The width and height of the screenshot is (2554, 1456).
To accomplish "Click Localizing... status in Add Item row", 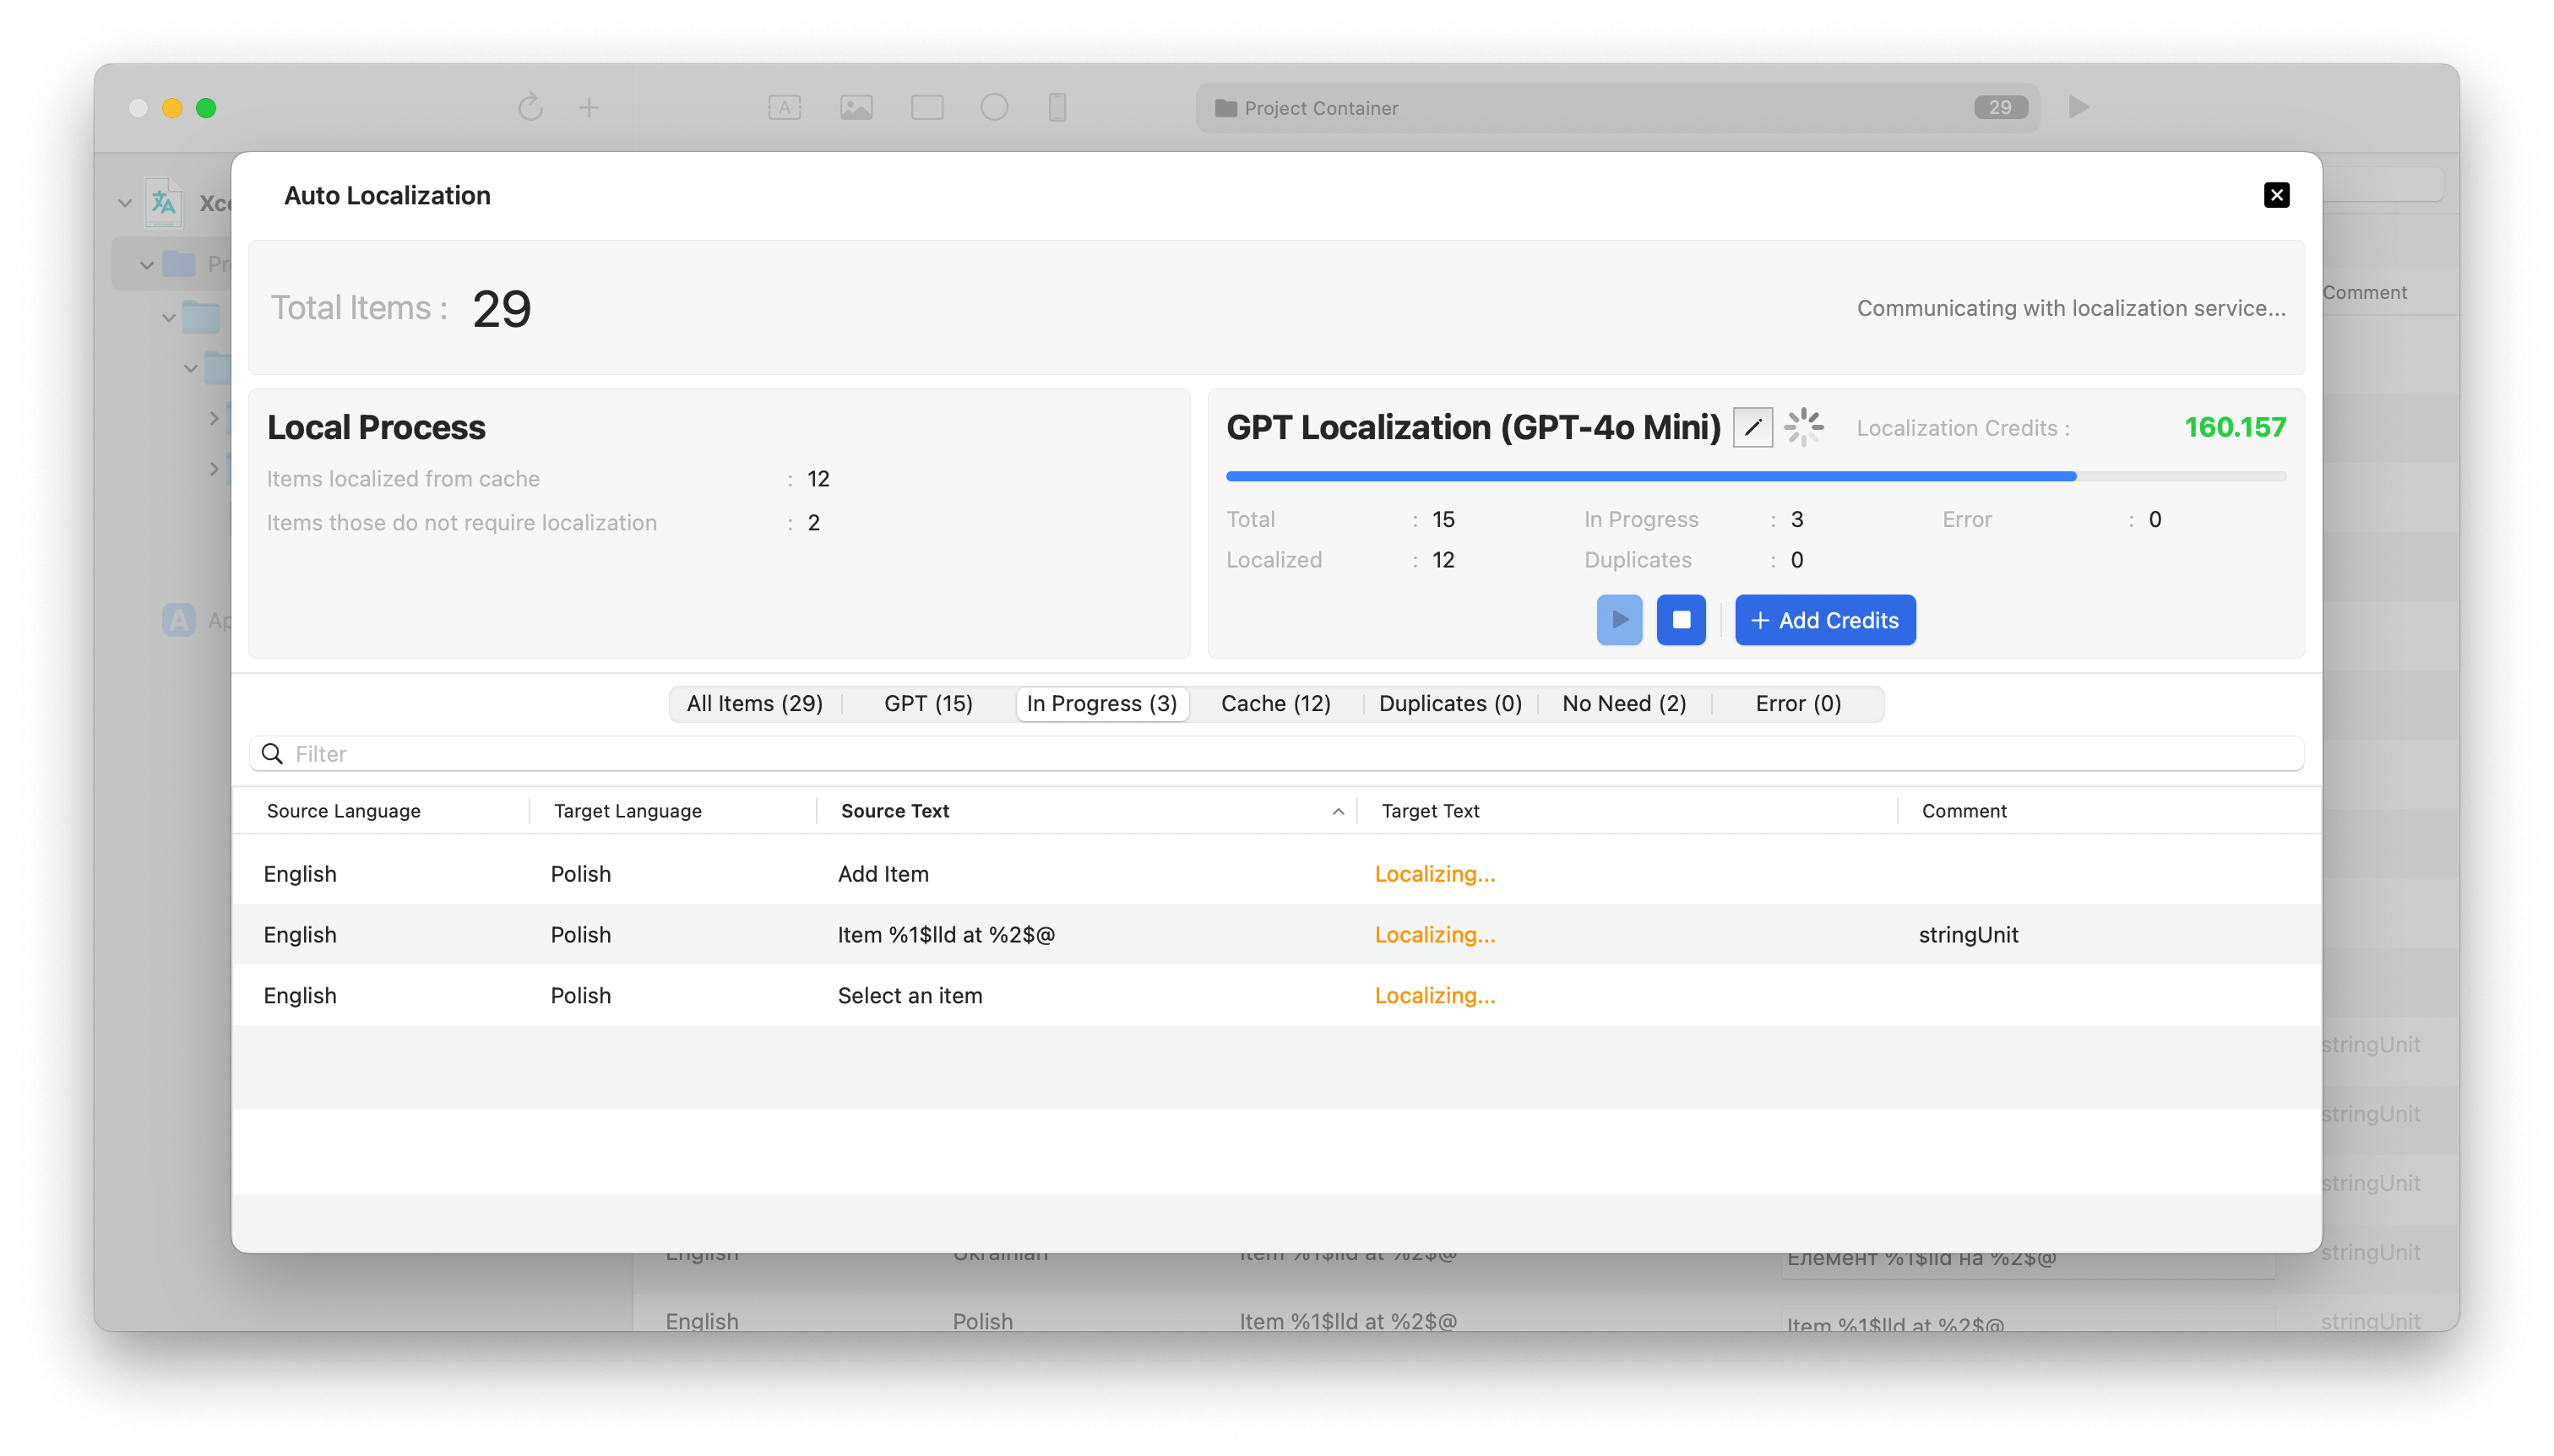I will pyautogui.click(x=1435, y=874).
